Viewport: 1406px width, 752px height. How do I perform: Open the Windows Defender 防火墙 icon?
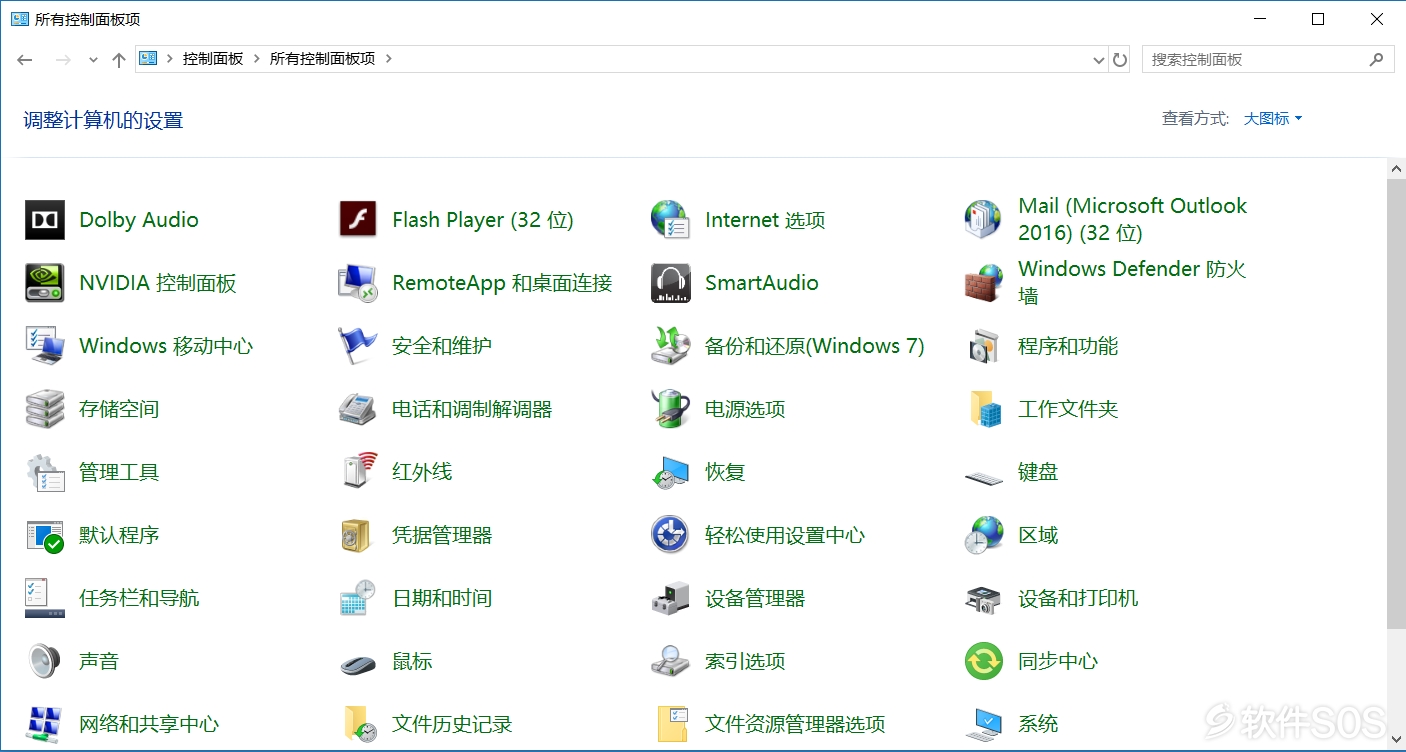[983, 283]
